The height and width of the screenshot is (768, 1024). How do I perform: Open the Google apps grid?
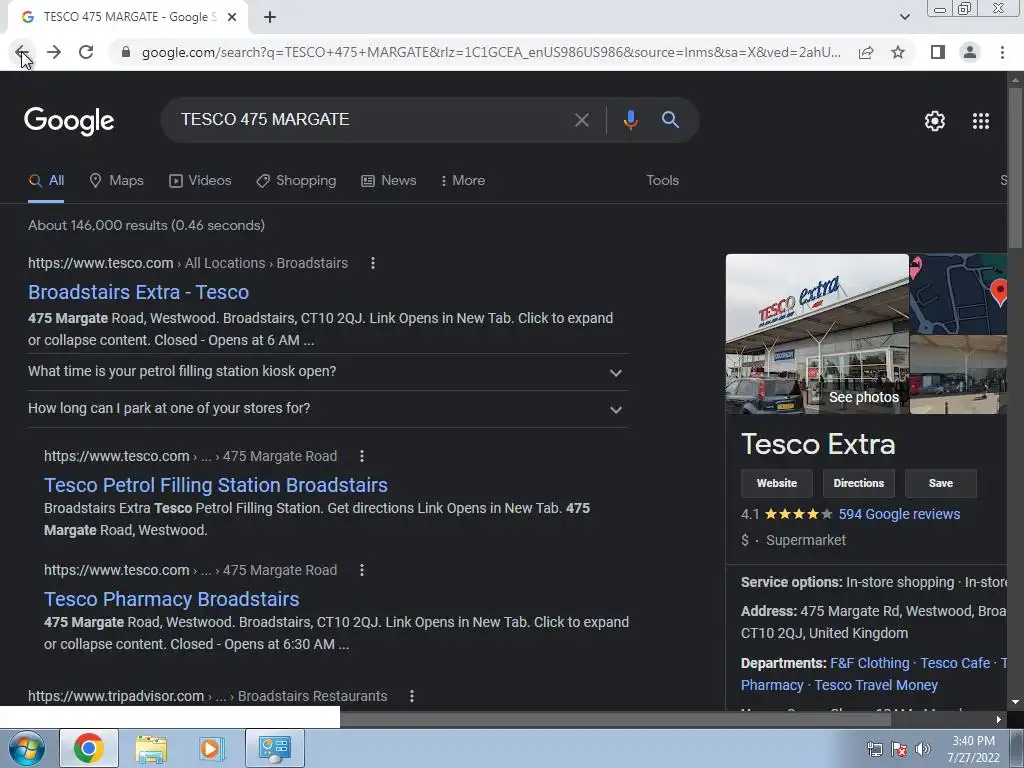981,121
